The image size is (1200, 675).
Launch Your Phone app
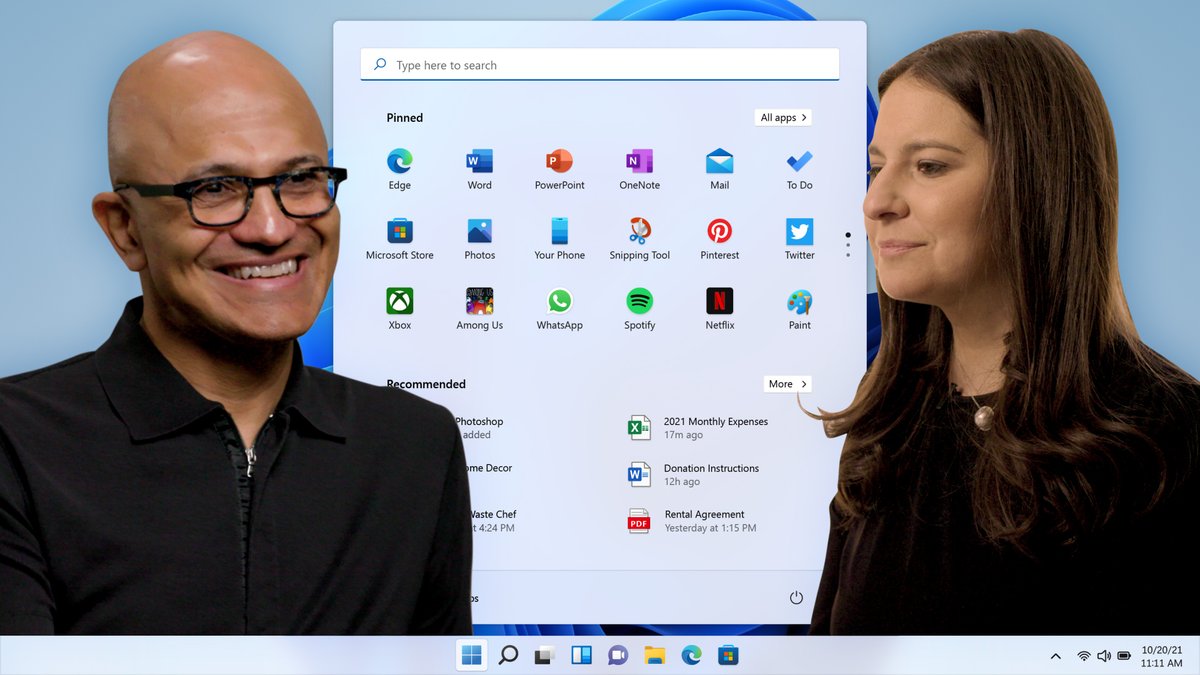coord(559,238)
